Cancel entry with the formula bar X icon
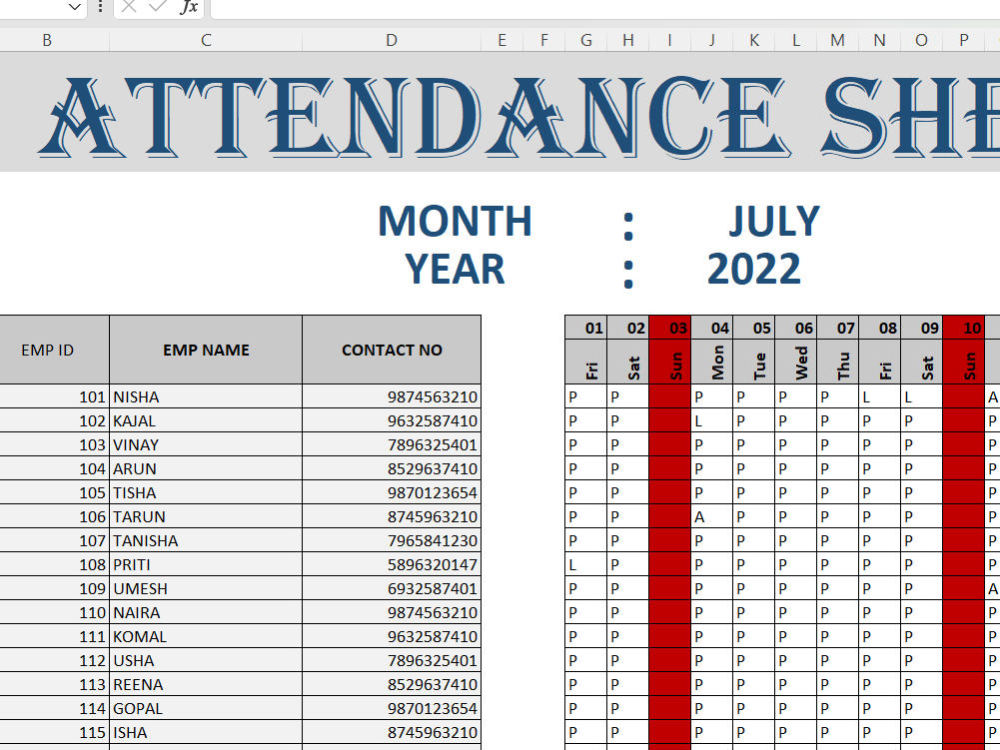The height and width of the screenshot is (750, 1000). pyautogui.click(x=129, y=7)
